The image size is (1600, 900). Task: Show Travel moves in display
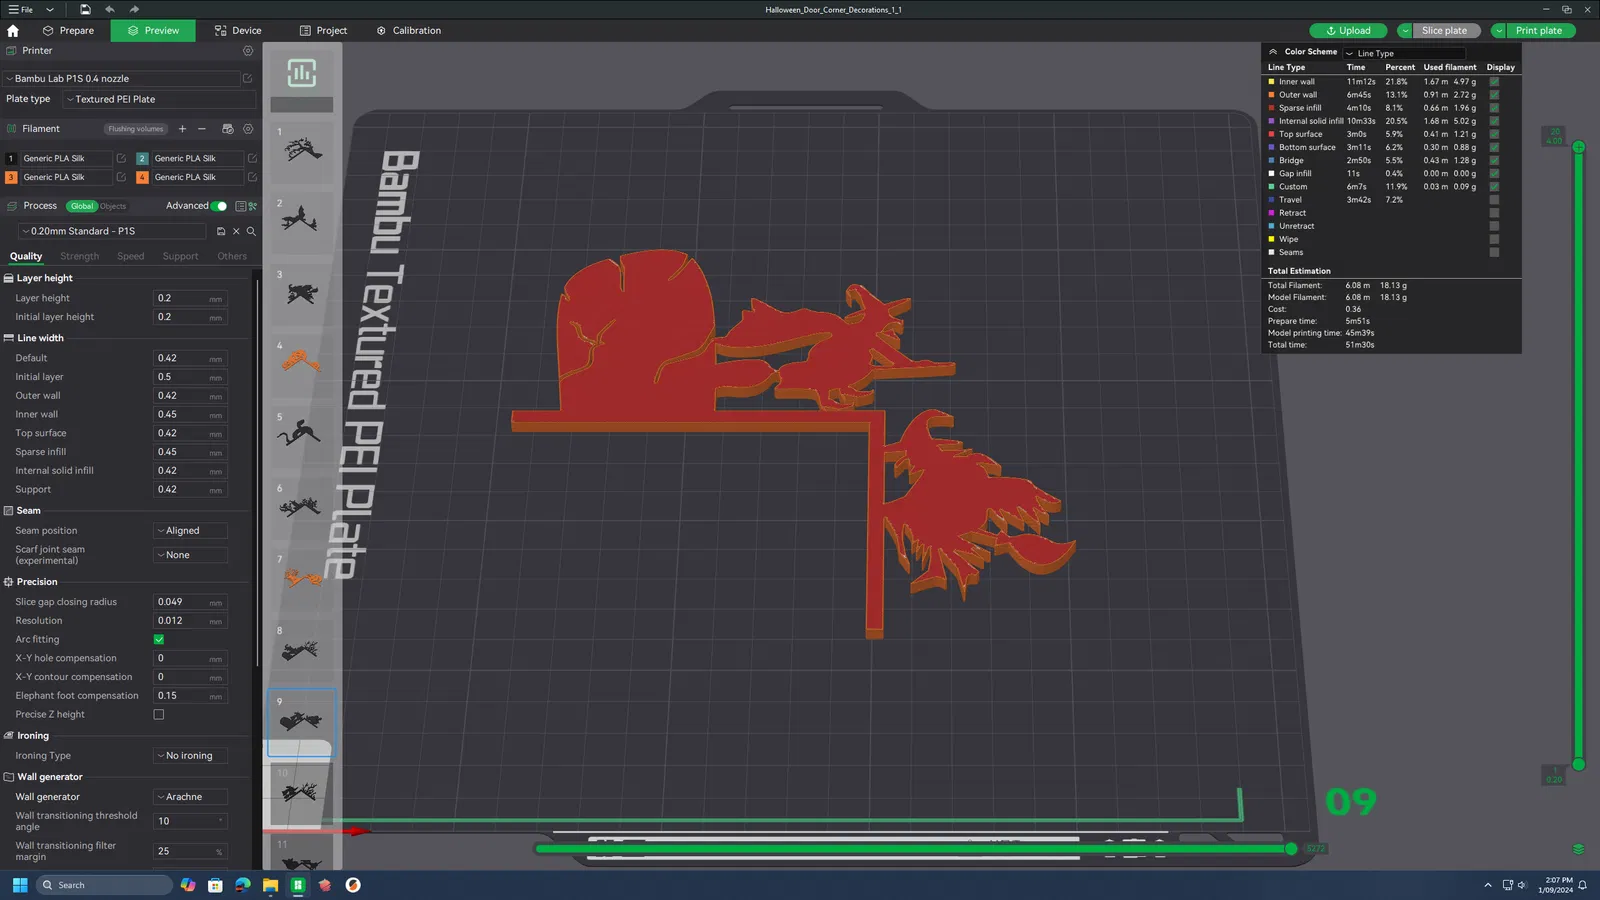pyautogui.click(x=1494, y=200)
